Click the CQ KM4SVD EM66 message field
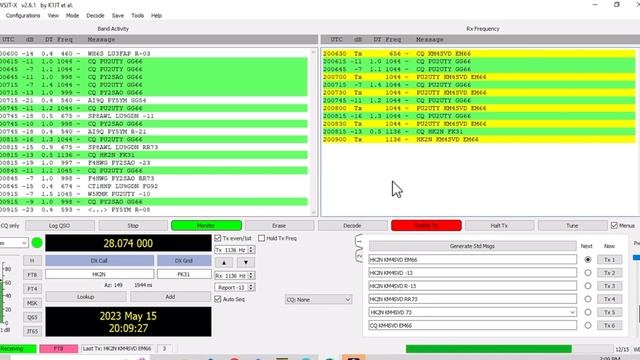This screenshot has height=360, width=640. 472,325
